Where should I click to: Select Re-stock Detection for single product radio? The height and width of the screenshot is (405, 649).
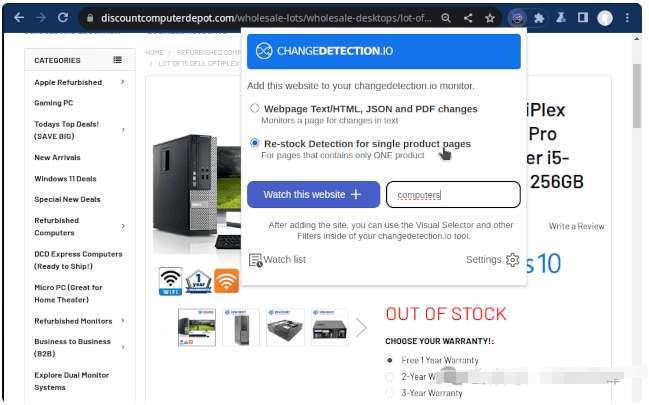[x=255, y=143]
